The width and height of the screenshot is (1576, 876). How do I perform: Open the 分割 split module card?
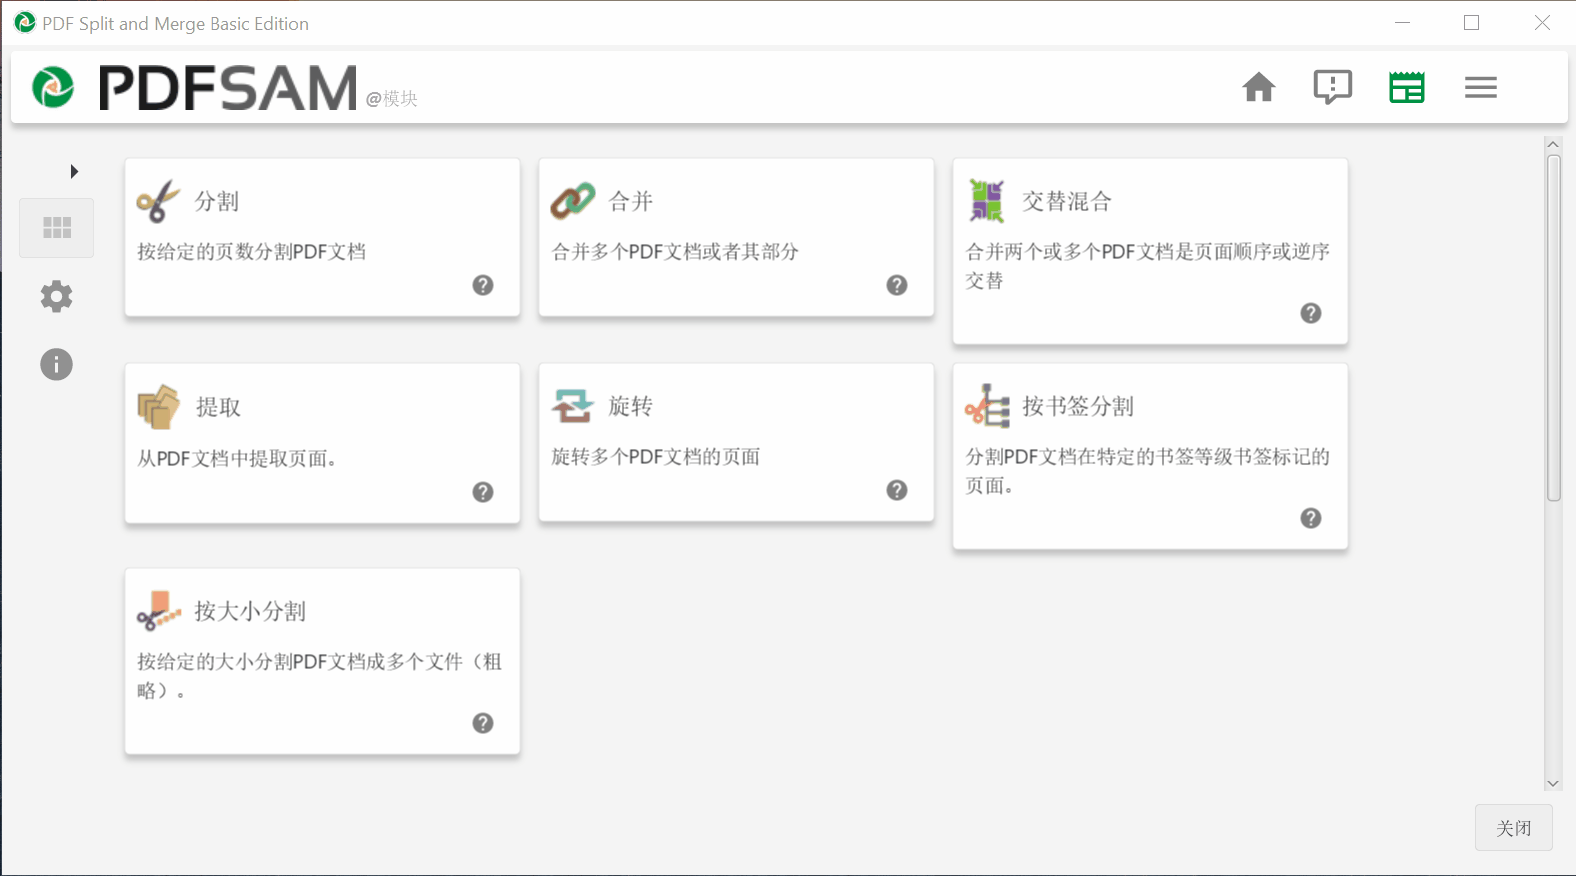pos(322,237)
